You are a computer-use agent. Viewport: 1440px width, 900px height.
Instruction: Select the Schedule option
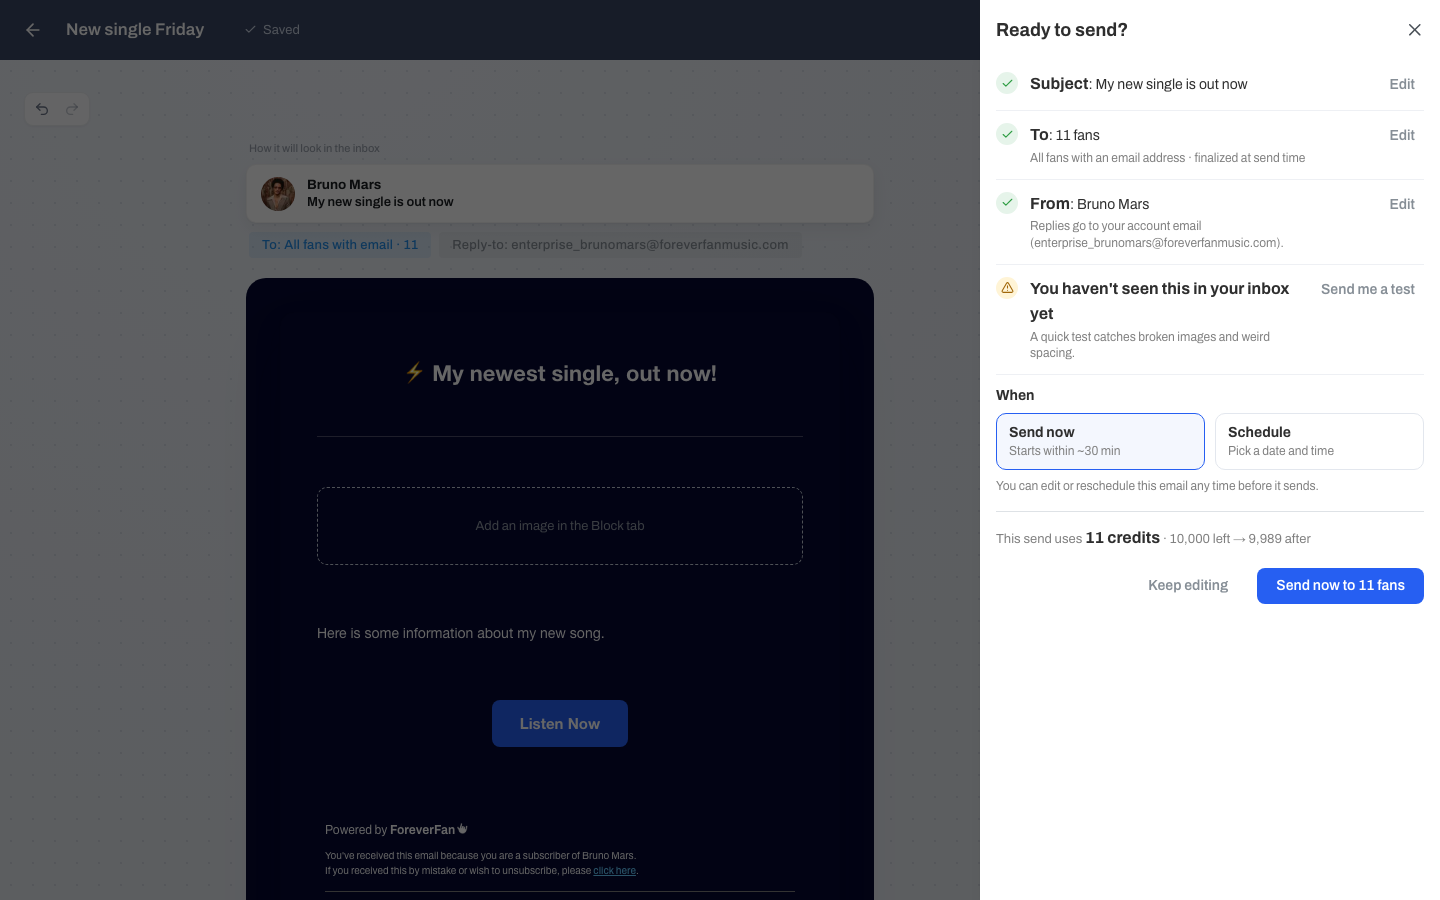1319,441
